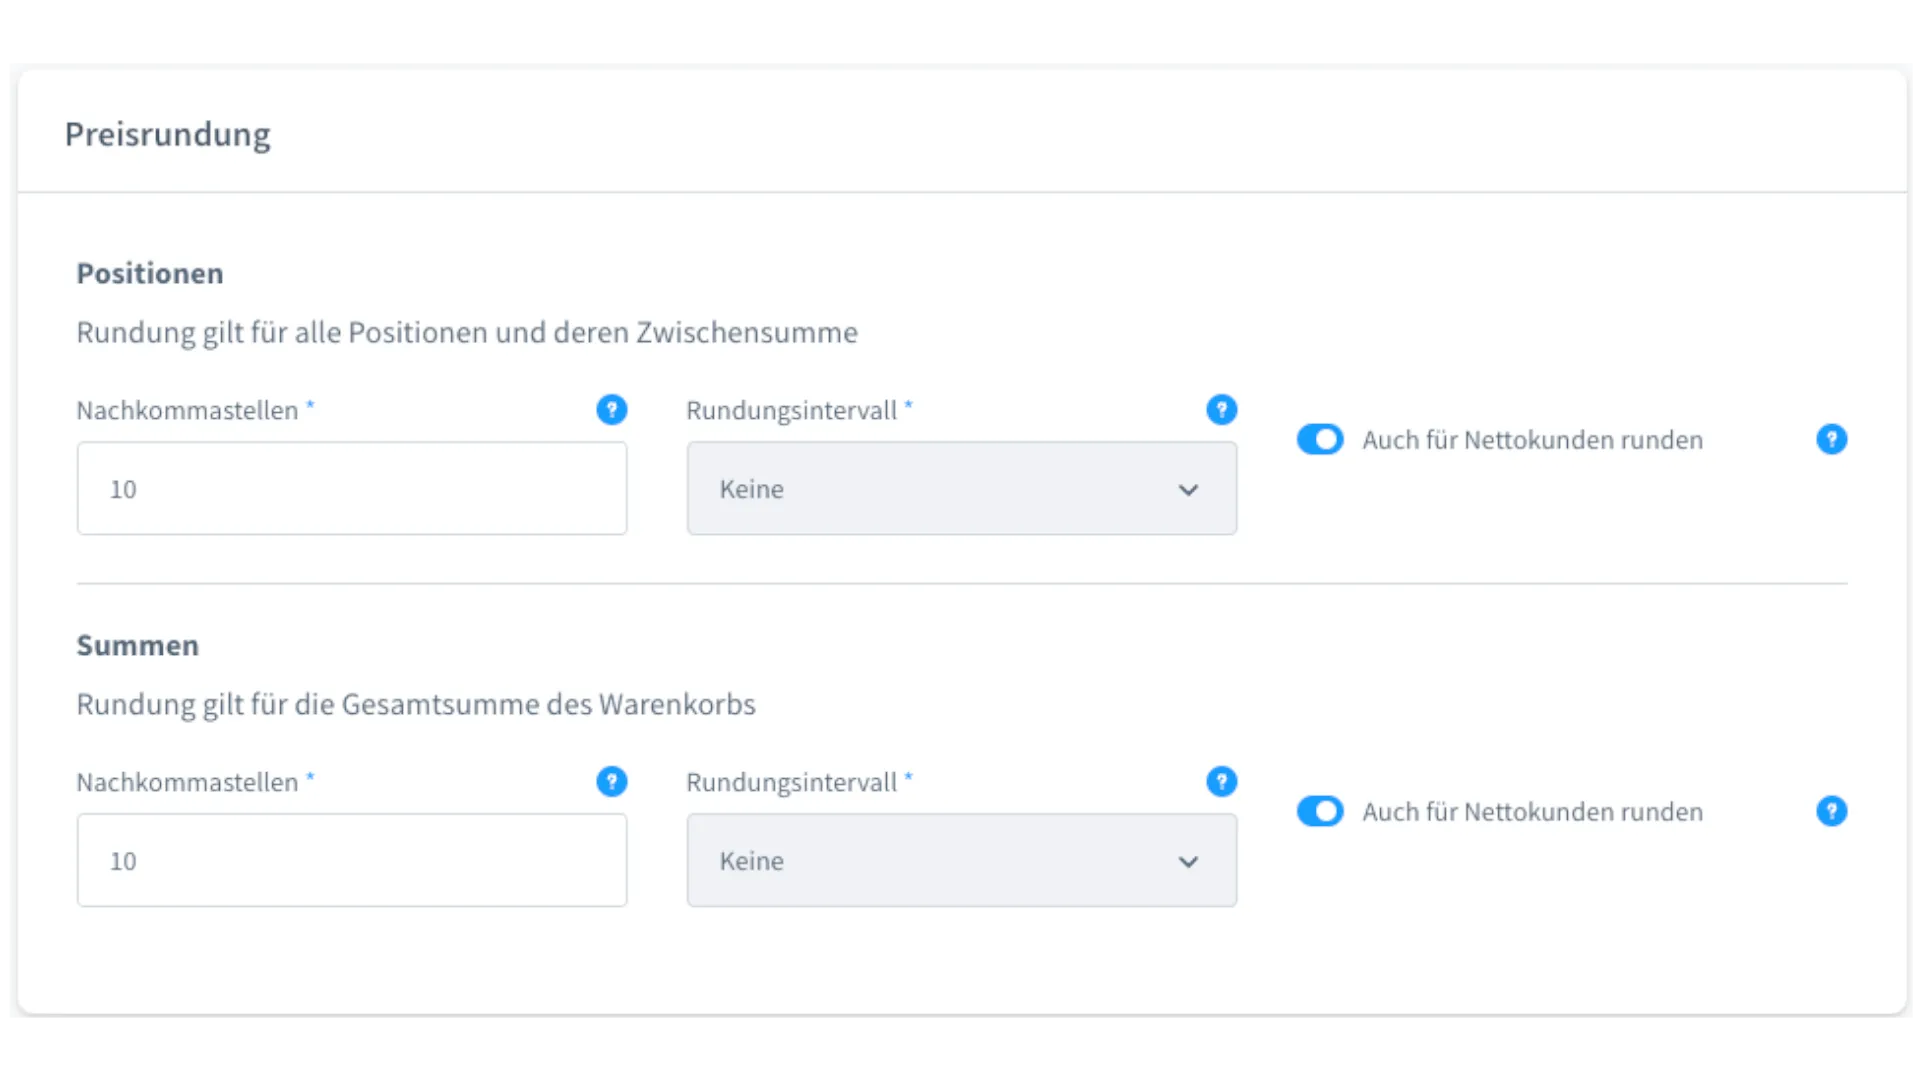This screenshot has width=1920, height=1080.
Task: Select the Preisrundung page title
Action: pos(168,134)
